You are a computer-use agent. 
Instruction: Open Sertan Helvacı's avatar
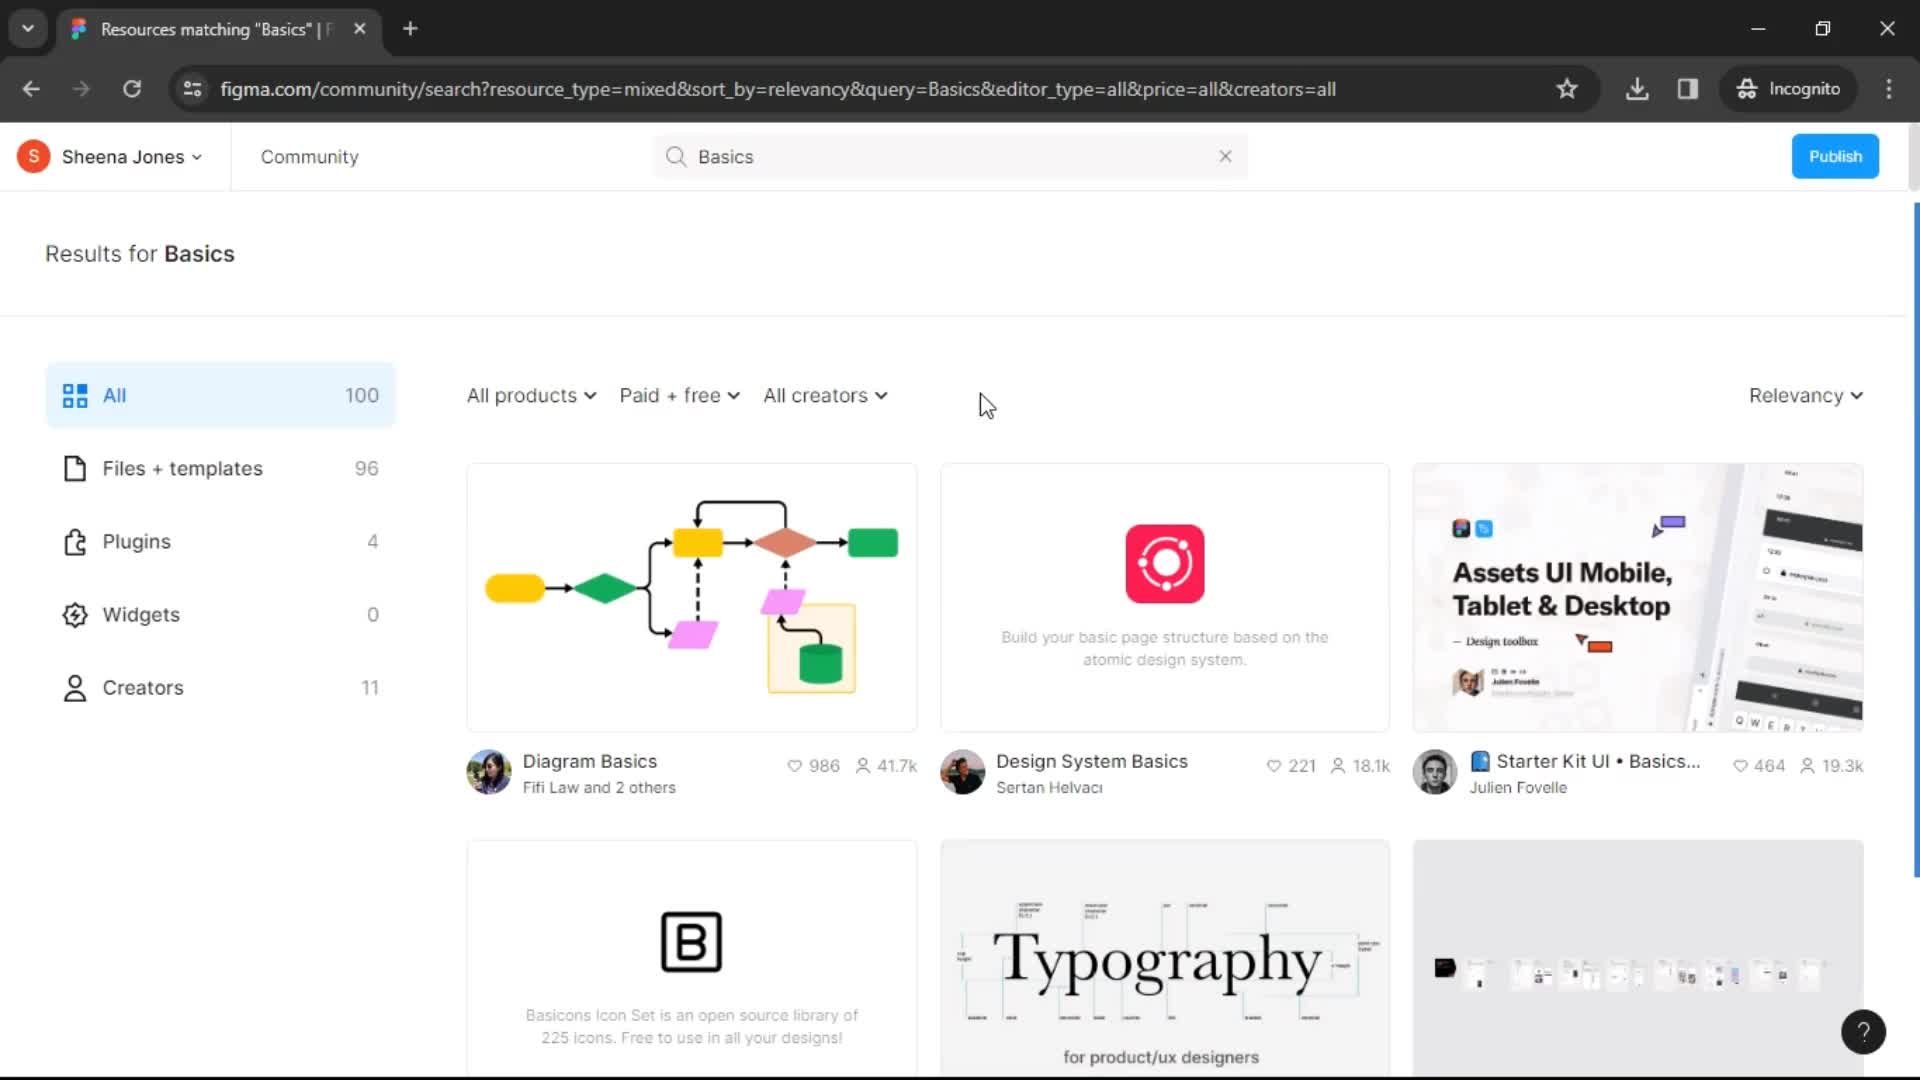963,772
